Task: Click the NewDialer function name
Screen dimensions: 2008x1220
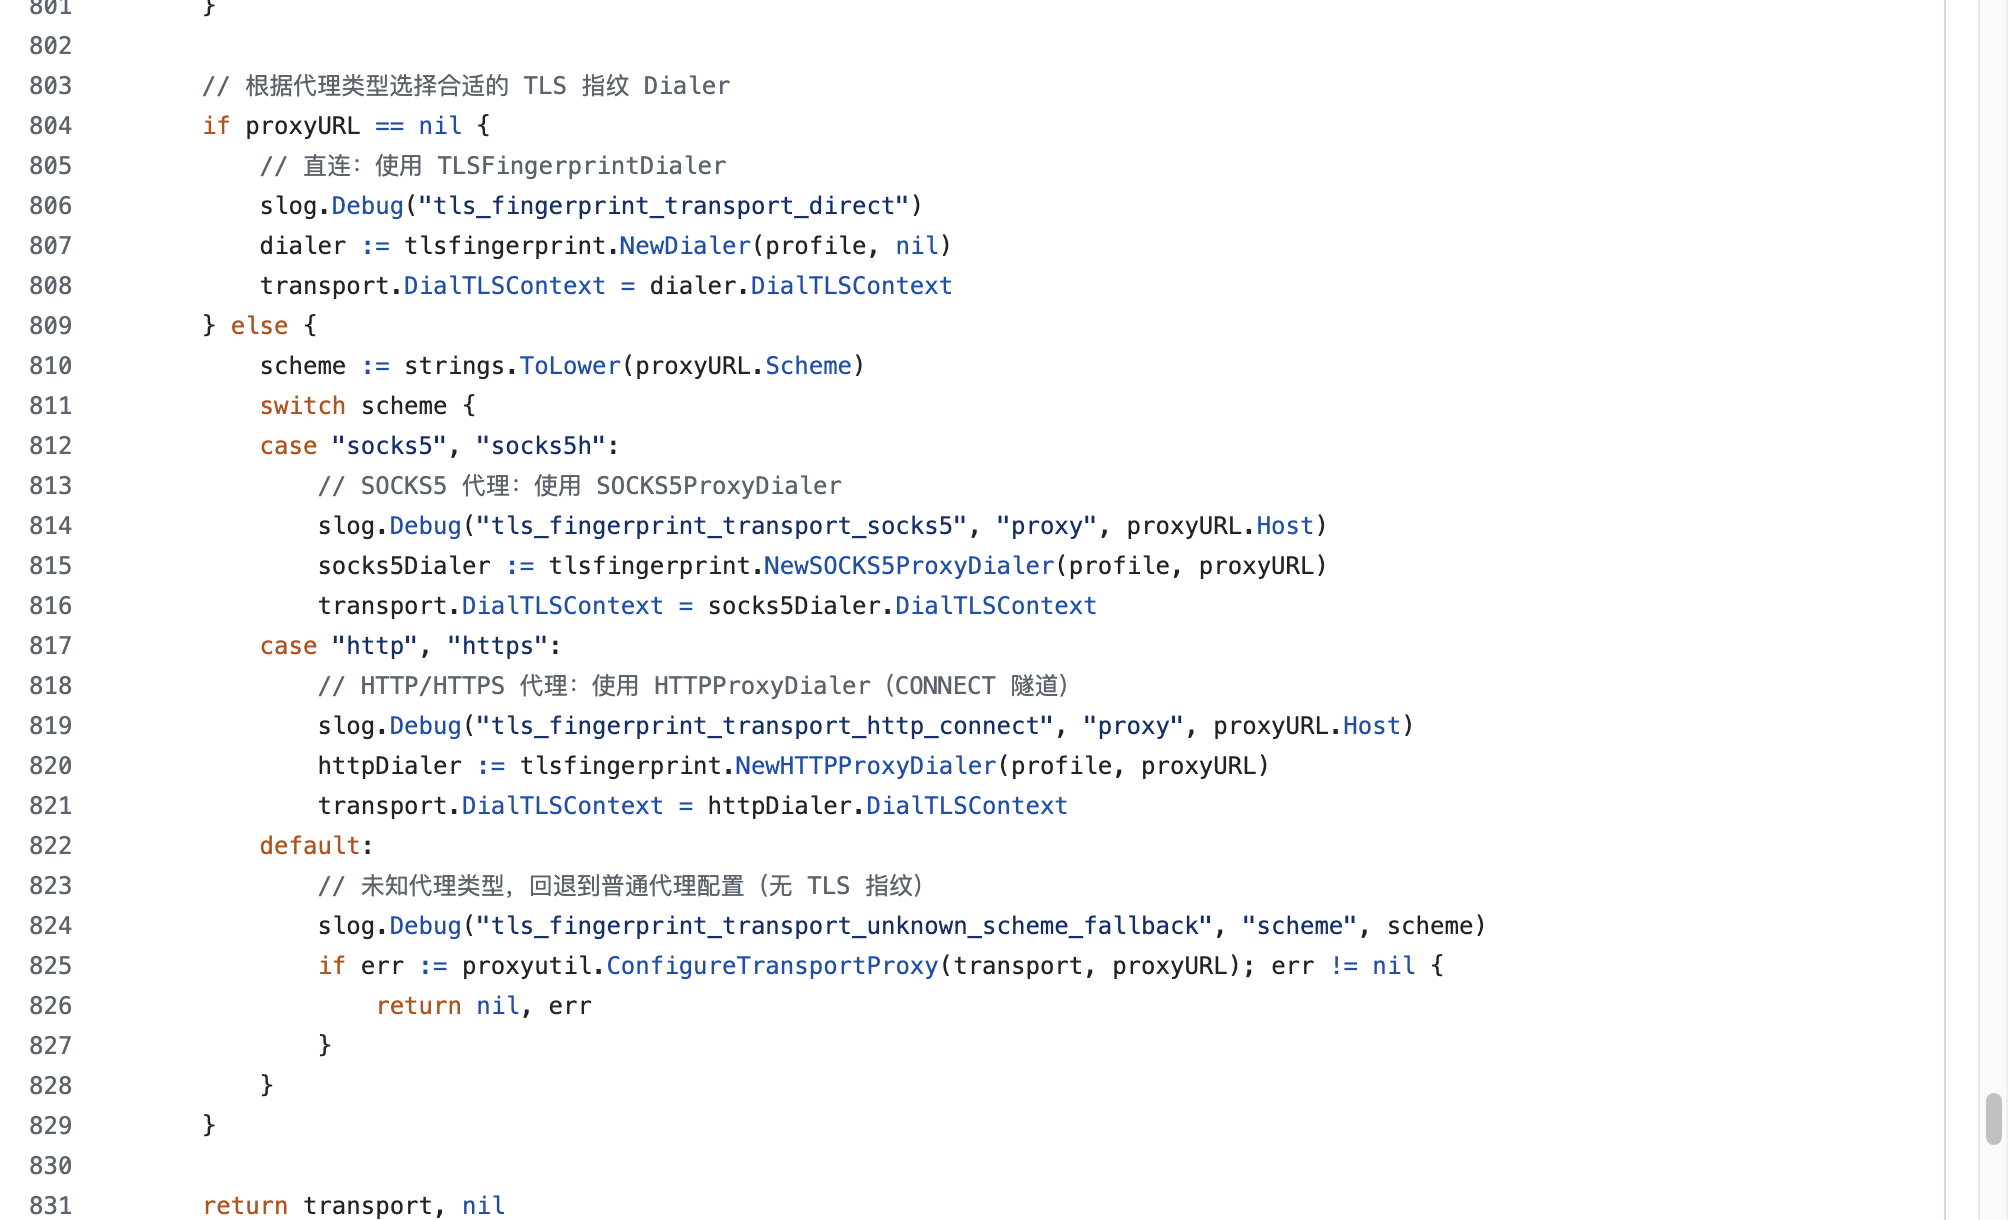Action: coord(685,246)
